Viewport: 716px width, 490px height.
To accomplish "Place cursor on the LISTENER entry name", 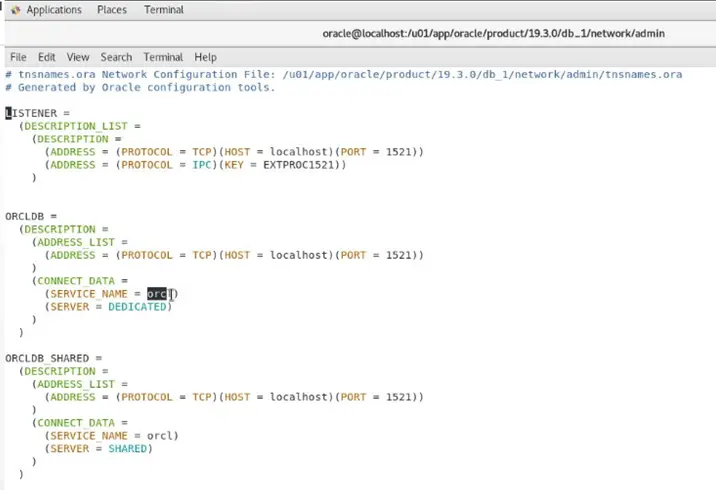I will (31, 114).
